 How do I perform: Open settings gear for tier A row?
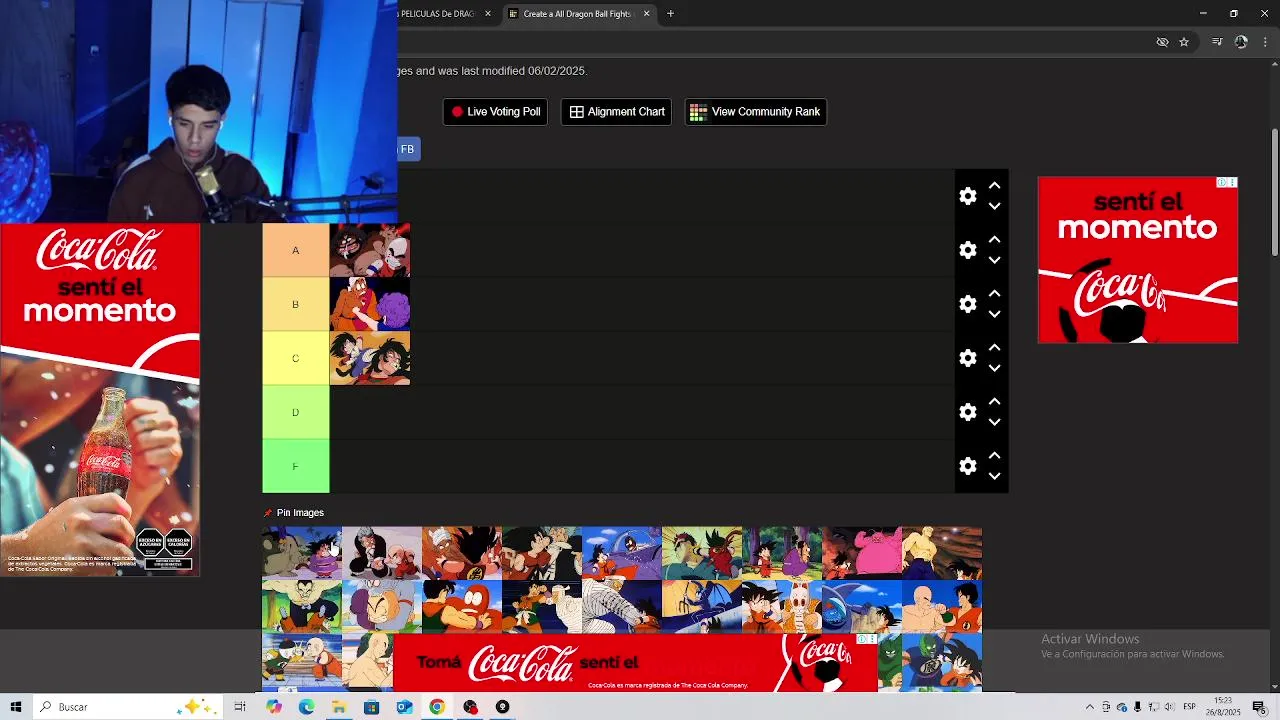pos(967,250)
